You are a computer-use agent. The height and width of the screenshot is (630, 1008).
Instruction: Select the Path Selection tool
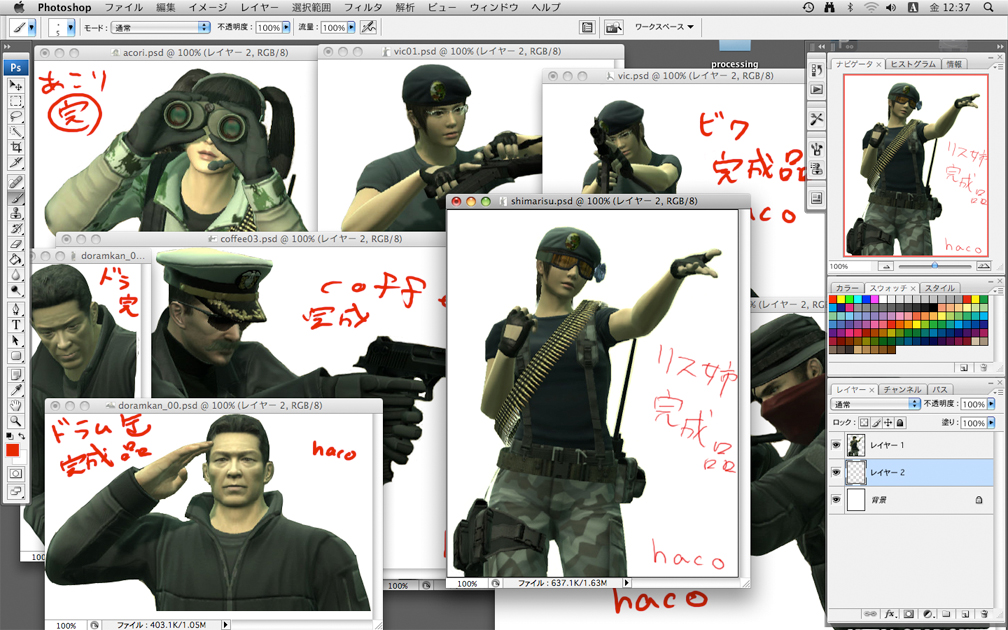click(x=15, y=340)
